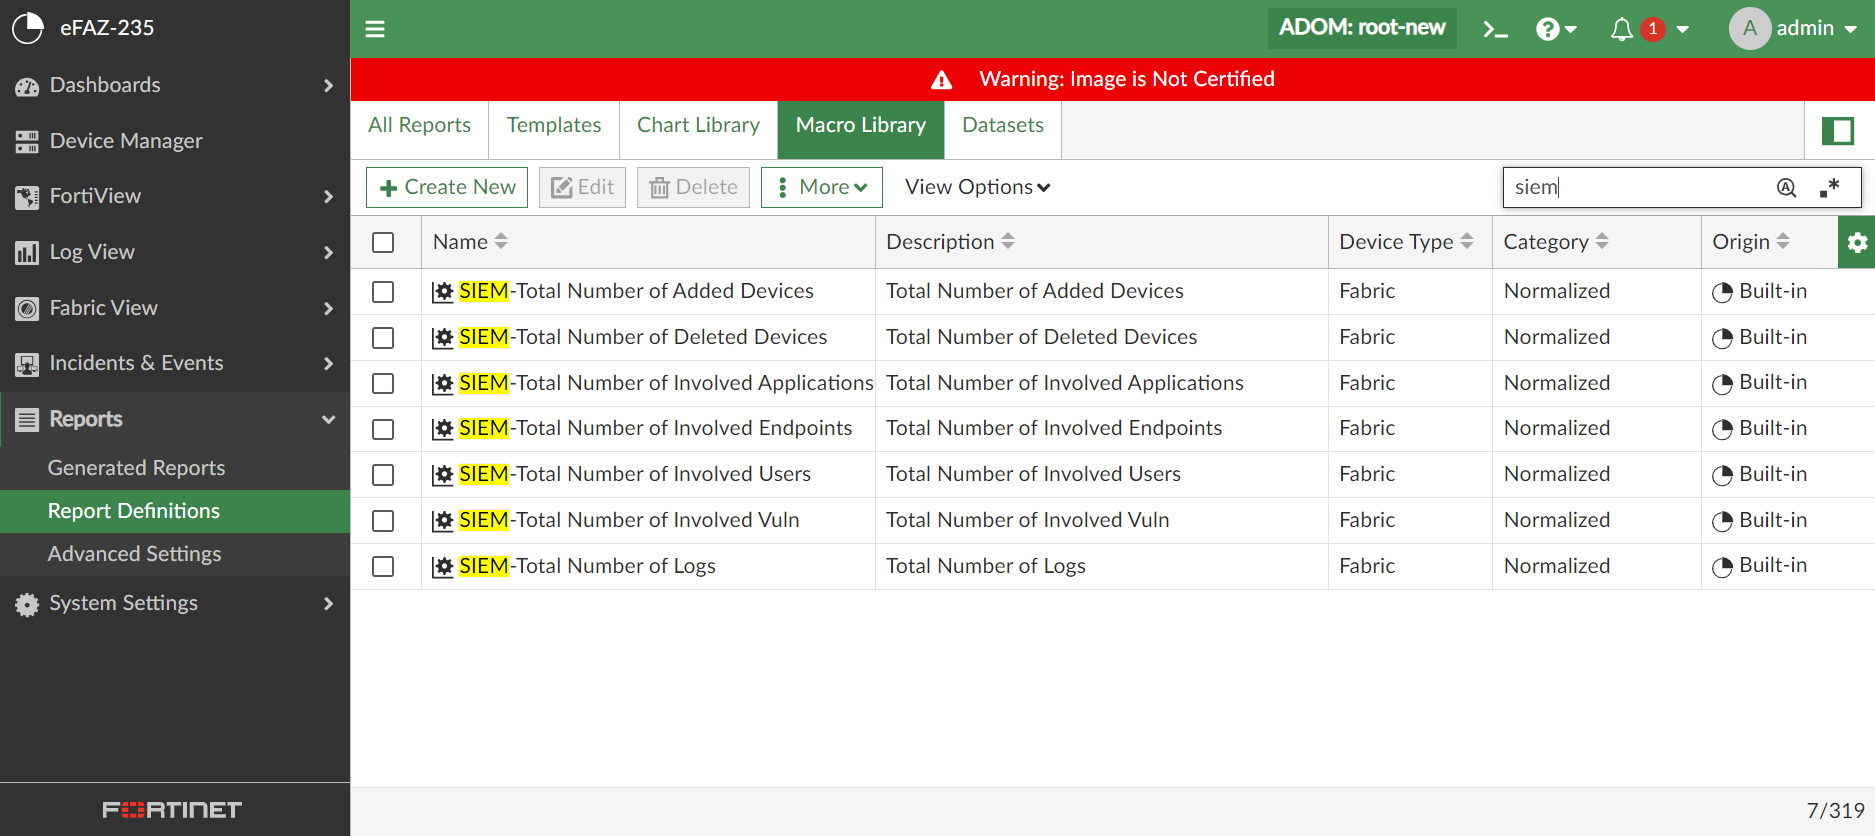Expand the Fabric View menu chevron

328,309
